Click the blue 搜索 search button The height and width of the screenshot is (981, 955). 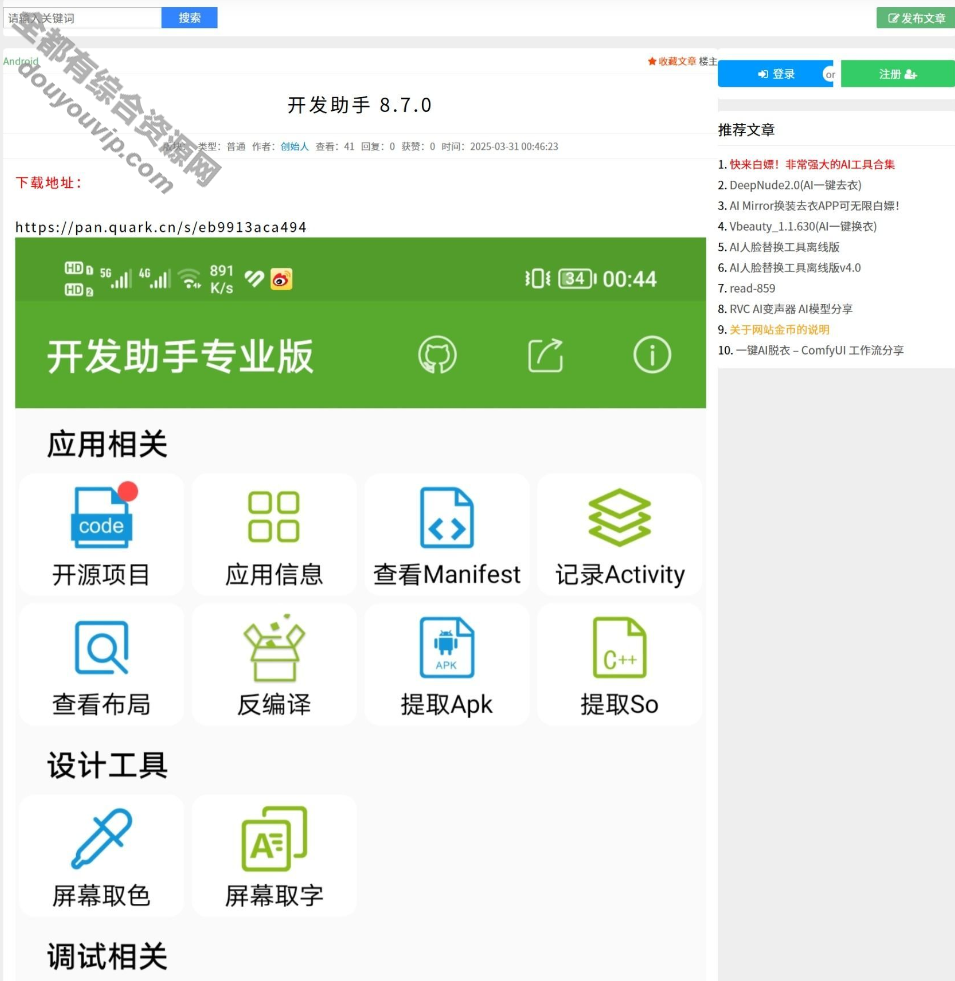click(189, 18)
